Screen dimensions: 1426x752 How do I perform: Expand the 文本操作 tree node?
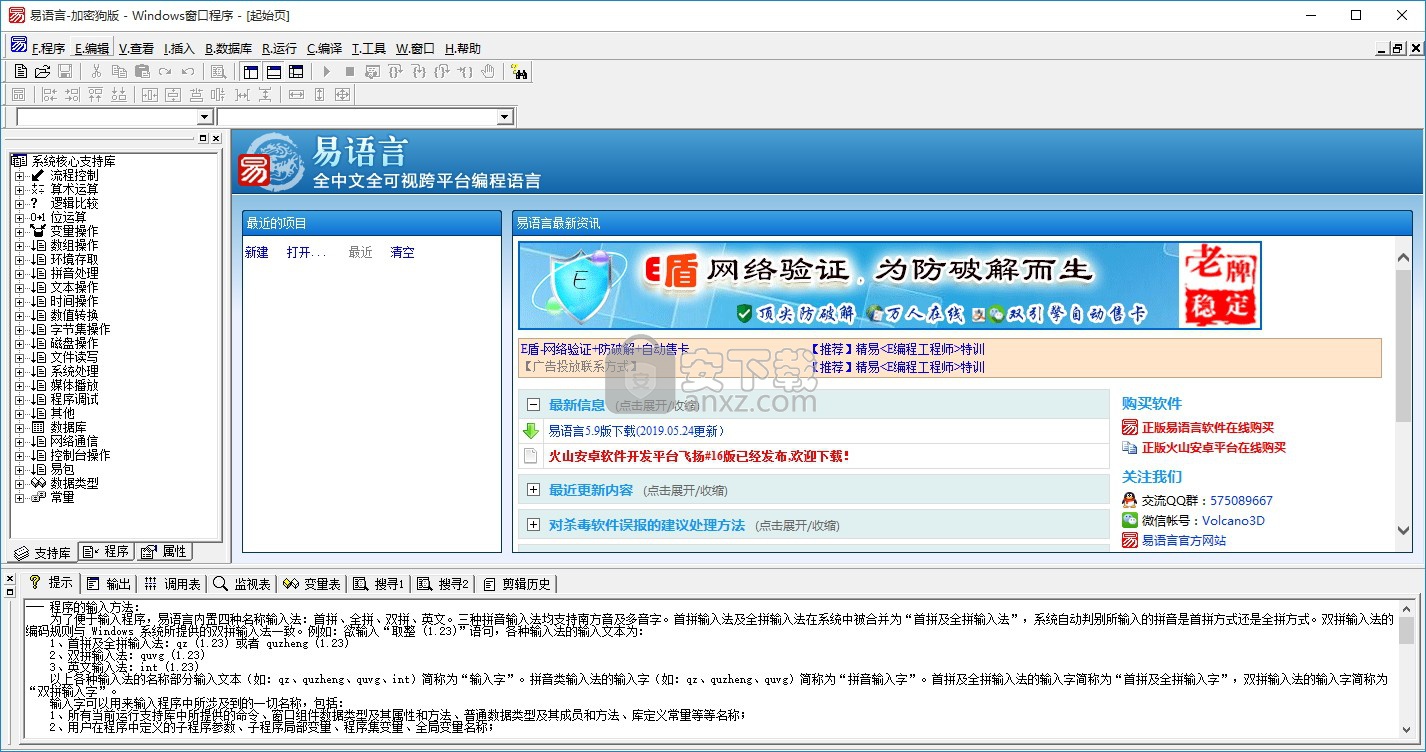(19, 288)
